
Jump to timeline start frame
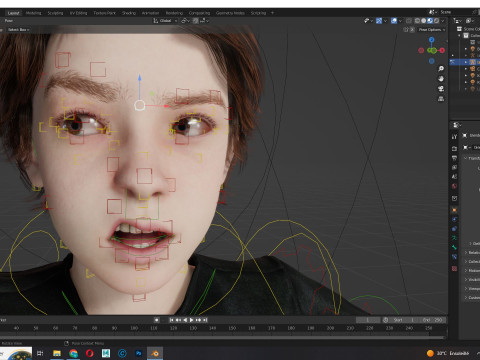[172, 320]
